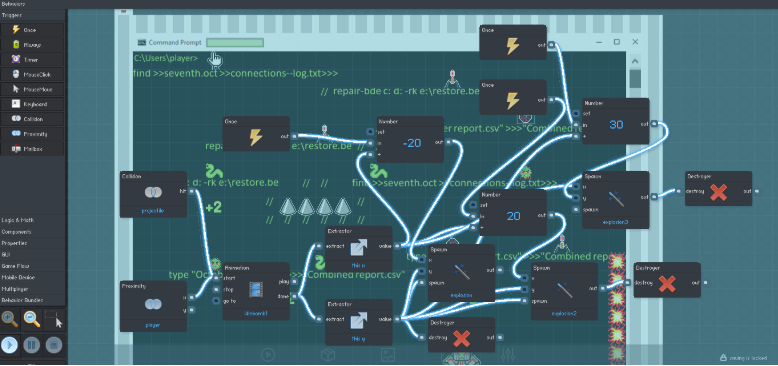Click the Animation node 'done' output port
The image size is (778, 366).
[x=293, y=297]
